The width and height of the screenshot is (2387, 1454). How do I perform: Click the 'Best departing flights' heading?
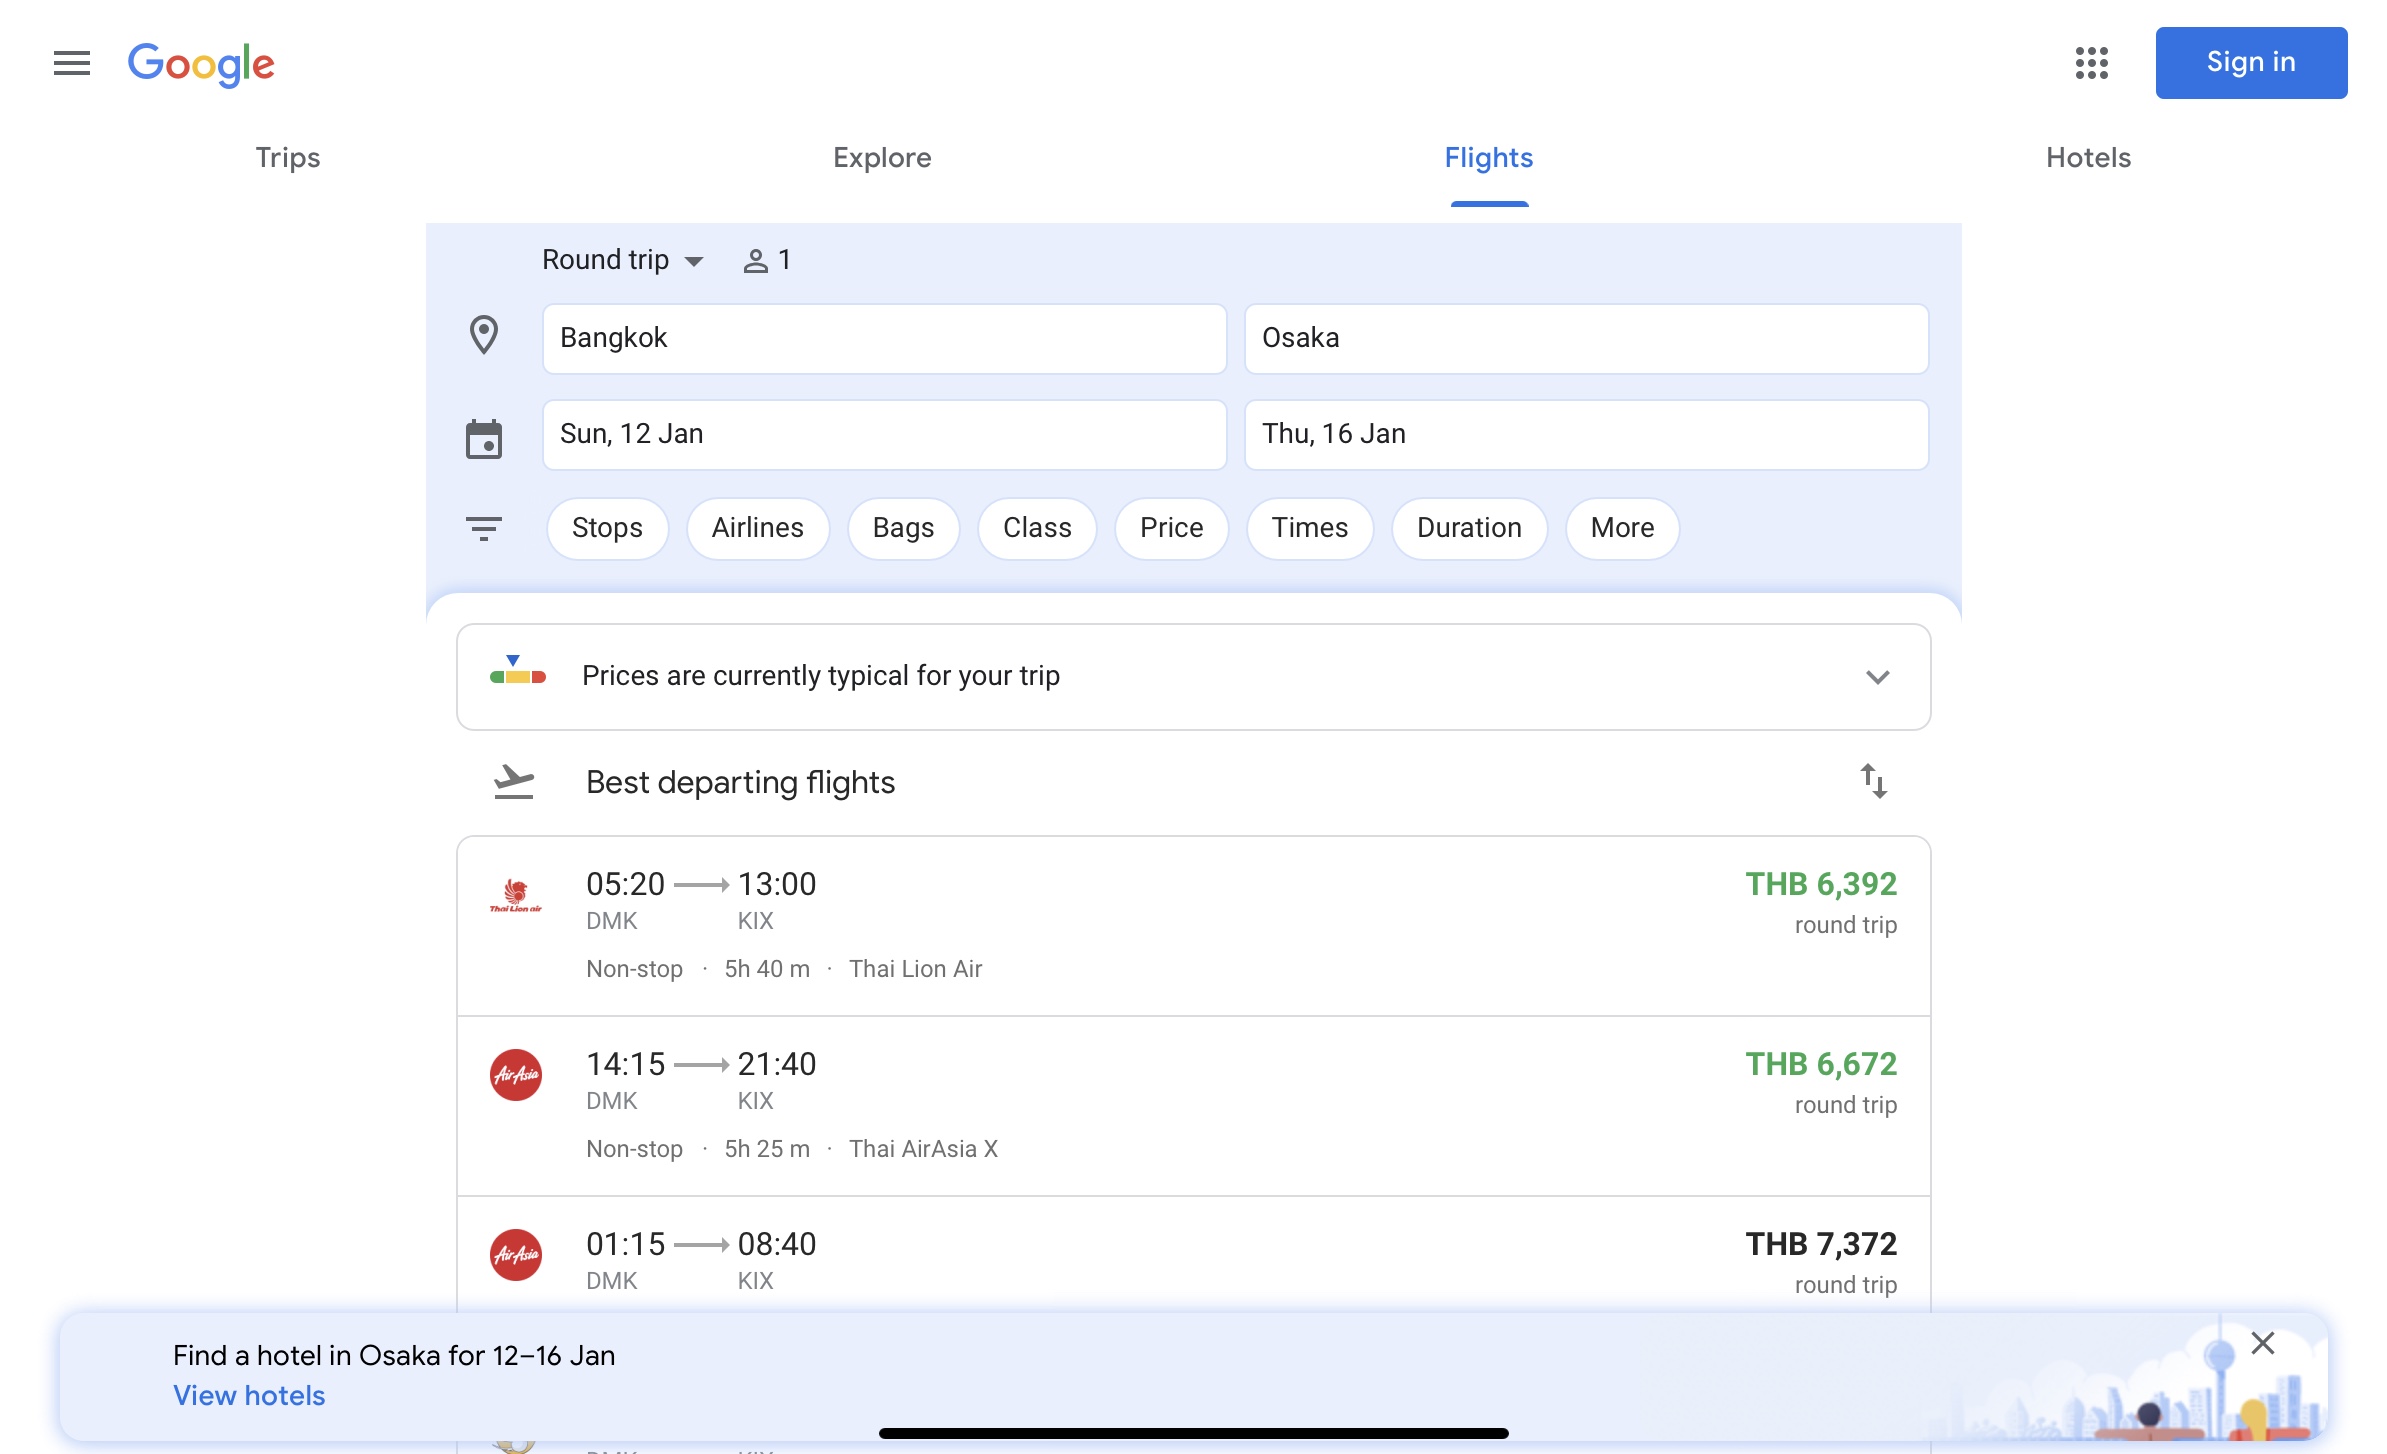(x=740, y=782)
